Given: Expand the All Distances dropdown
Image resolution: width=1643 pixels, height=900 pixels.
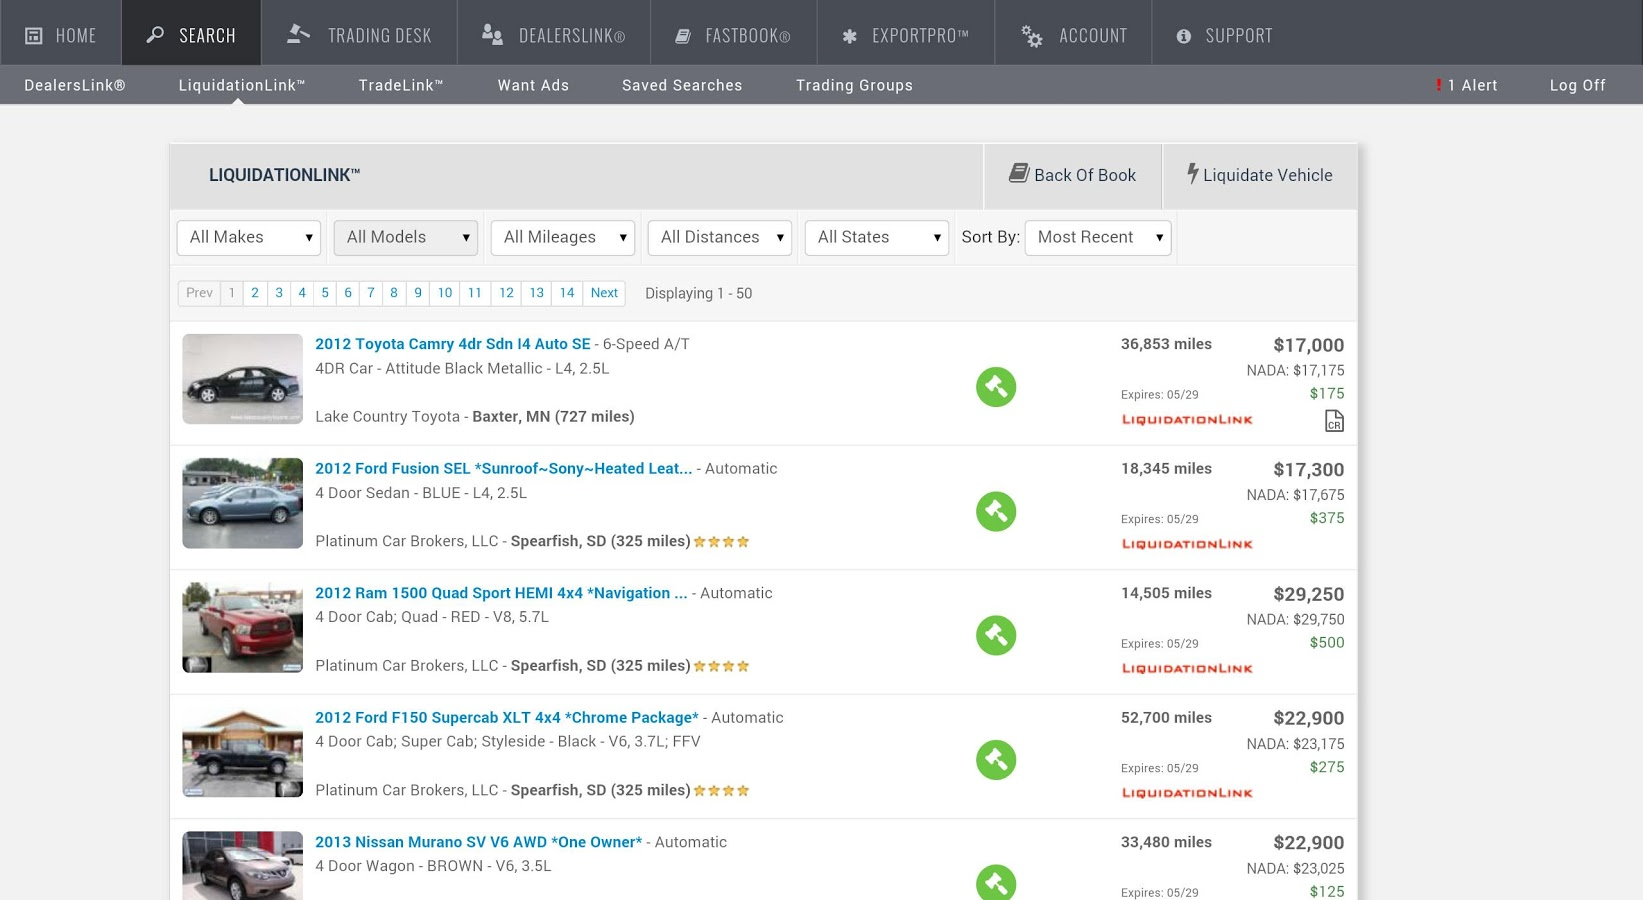Looking at the screenshot, I should coord(720,237).
